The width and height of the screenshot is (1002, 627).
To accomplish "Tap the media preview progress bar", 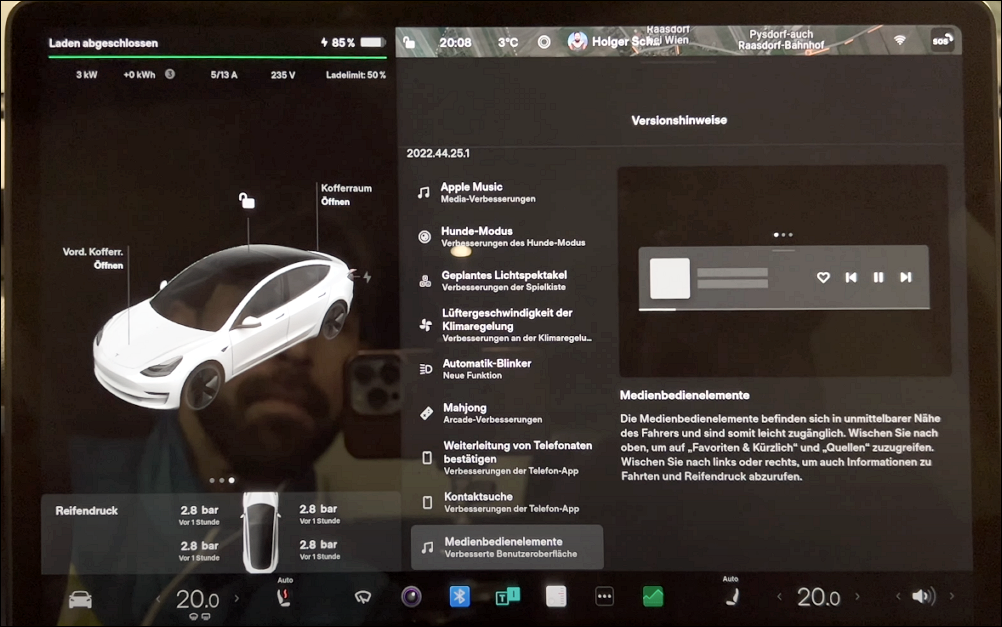I will pyautogui.click(x=783, y=309).
